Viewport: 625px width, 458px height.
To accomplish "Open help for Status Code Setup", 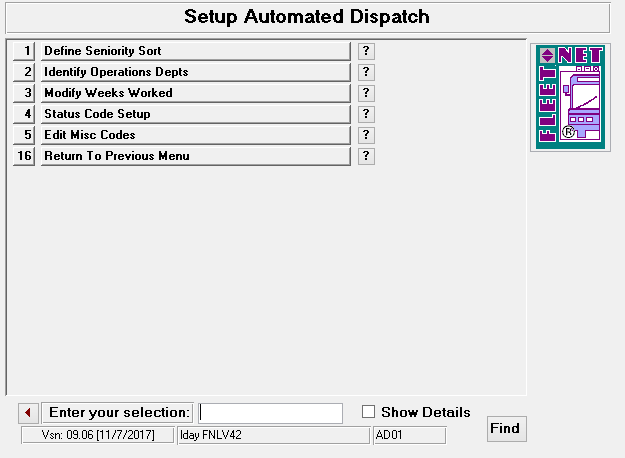I will (x=366, y=114).
